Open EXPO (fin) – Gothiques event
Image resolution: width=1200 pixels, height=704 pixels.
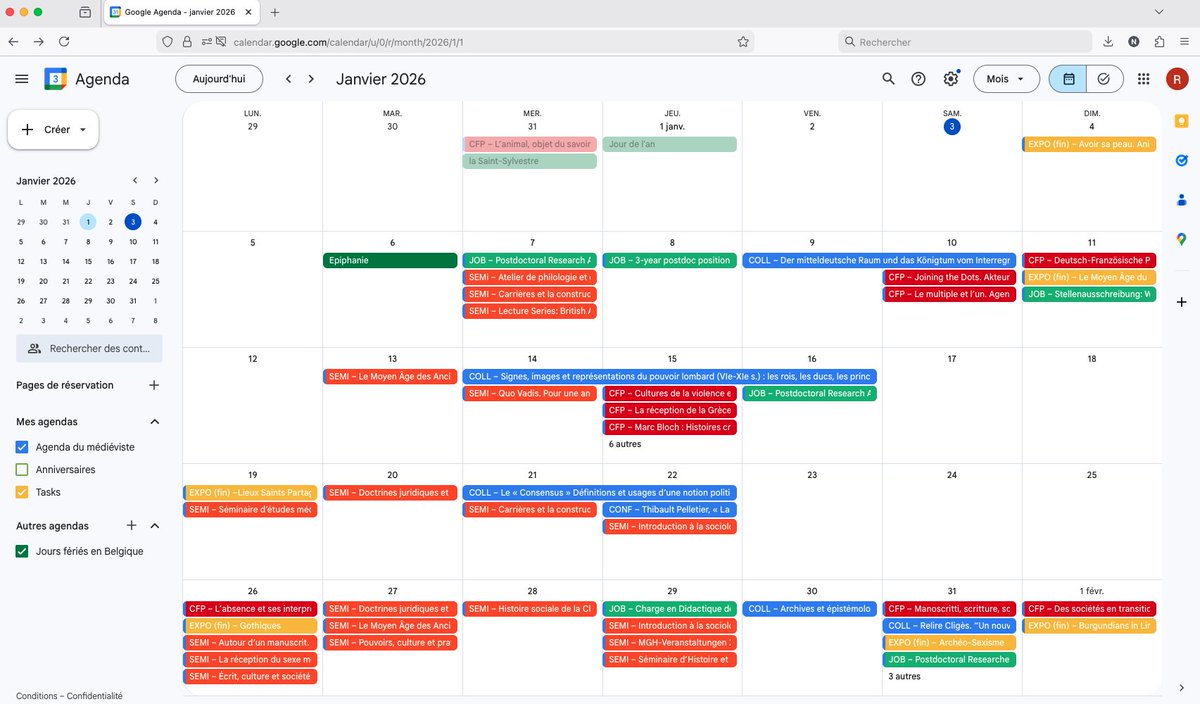pos(250,626)
